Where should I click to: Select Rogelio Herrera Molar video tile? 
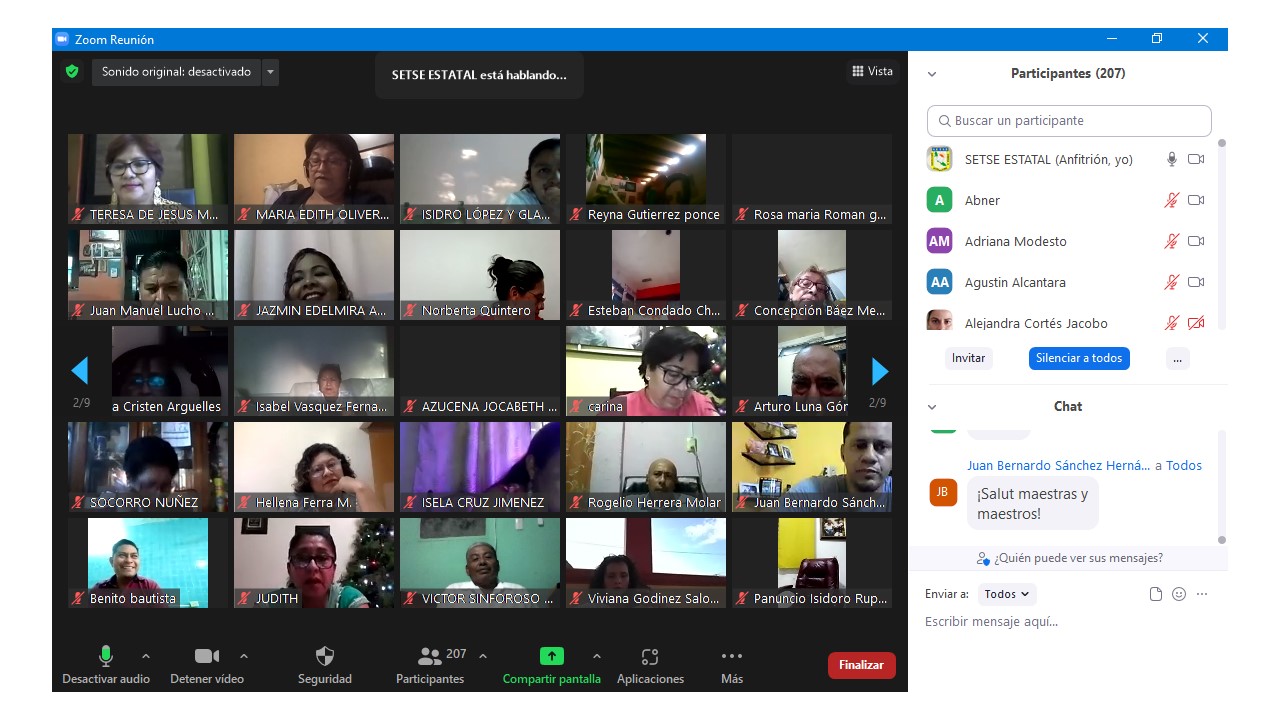click(646, 467)
